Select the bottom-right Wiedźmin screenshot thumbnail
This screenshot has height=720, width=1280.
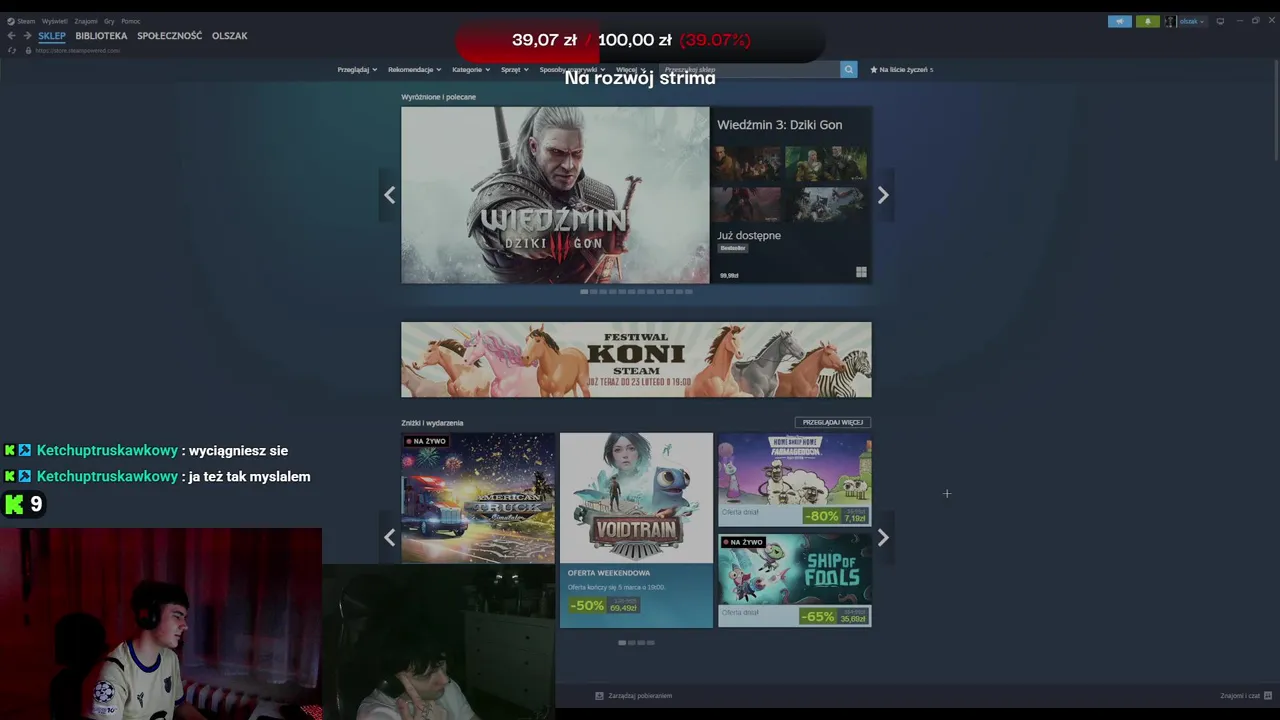click(x=825, y=204)
